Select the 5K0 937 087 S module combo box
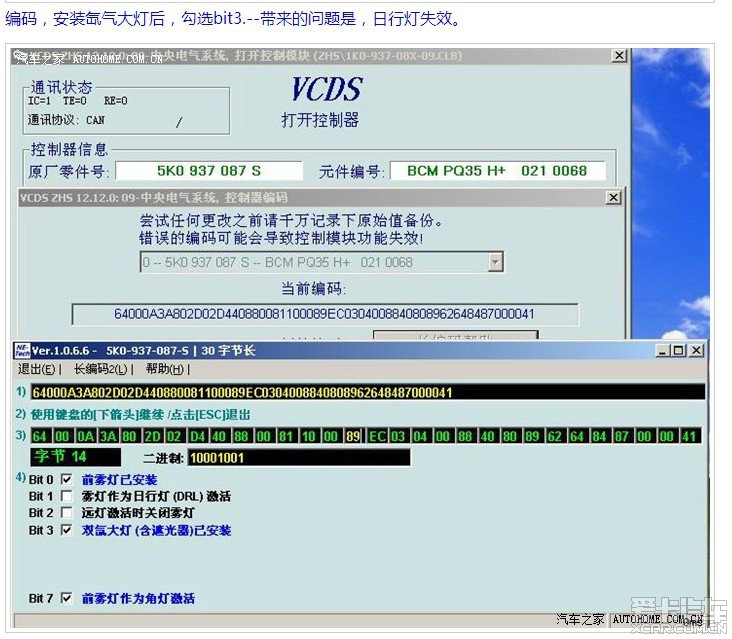The height and width of the screenshot is (639, 732). [x=322, y=262]
